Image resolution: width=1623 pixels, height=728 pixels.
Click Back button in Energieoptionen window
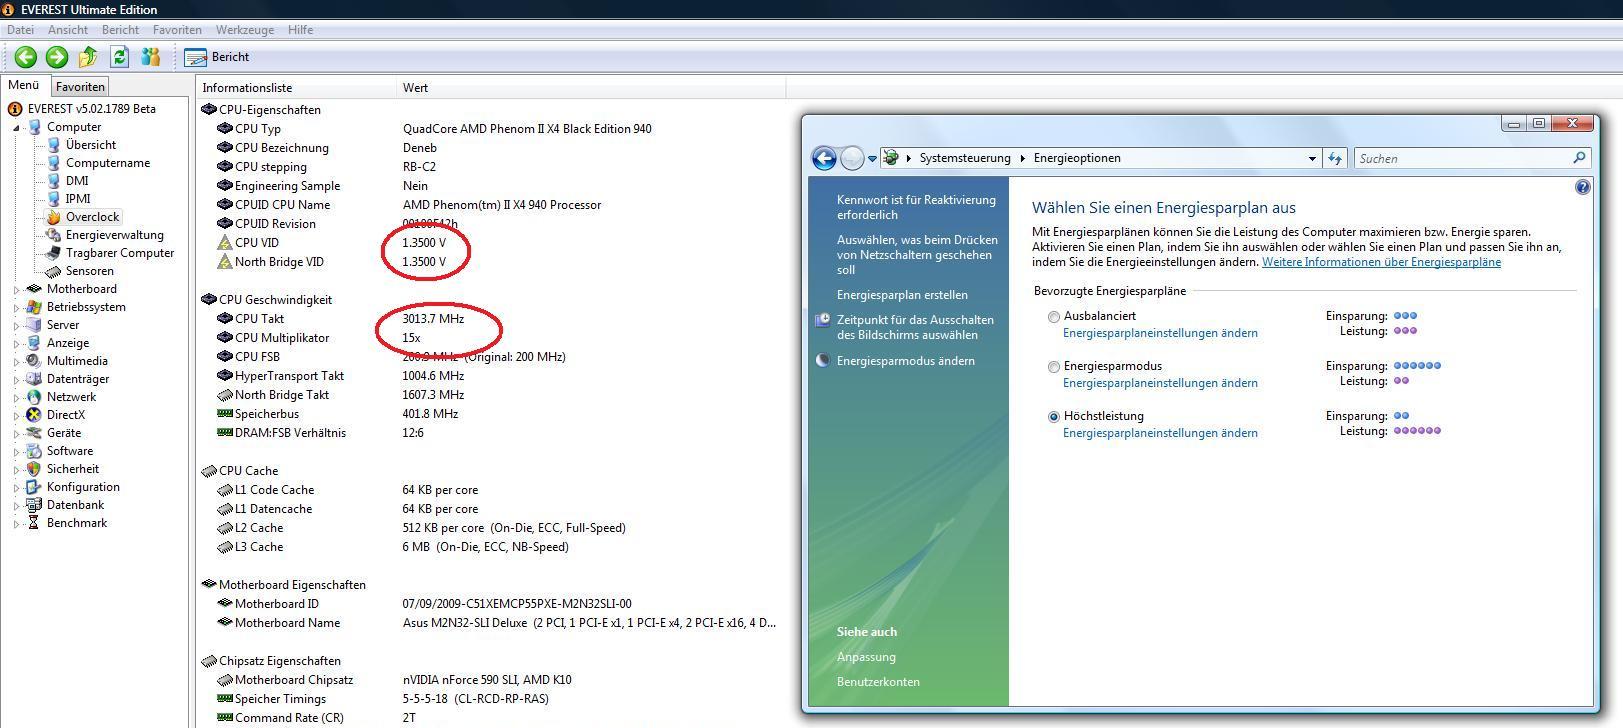pyautogui.click(x=824, y=158)
